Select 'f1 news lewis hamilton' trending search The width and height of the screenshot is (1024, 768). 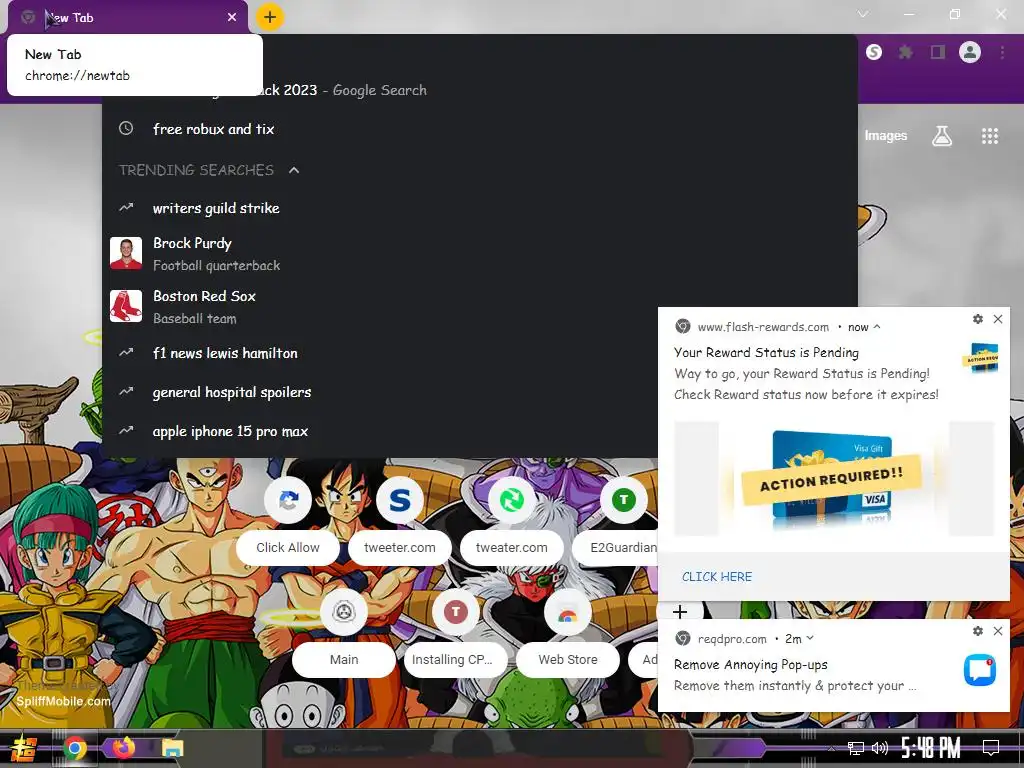(380, 353)
